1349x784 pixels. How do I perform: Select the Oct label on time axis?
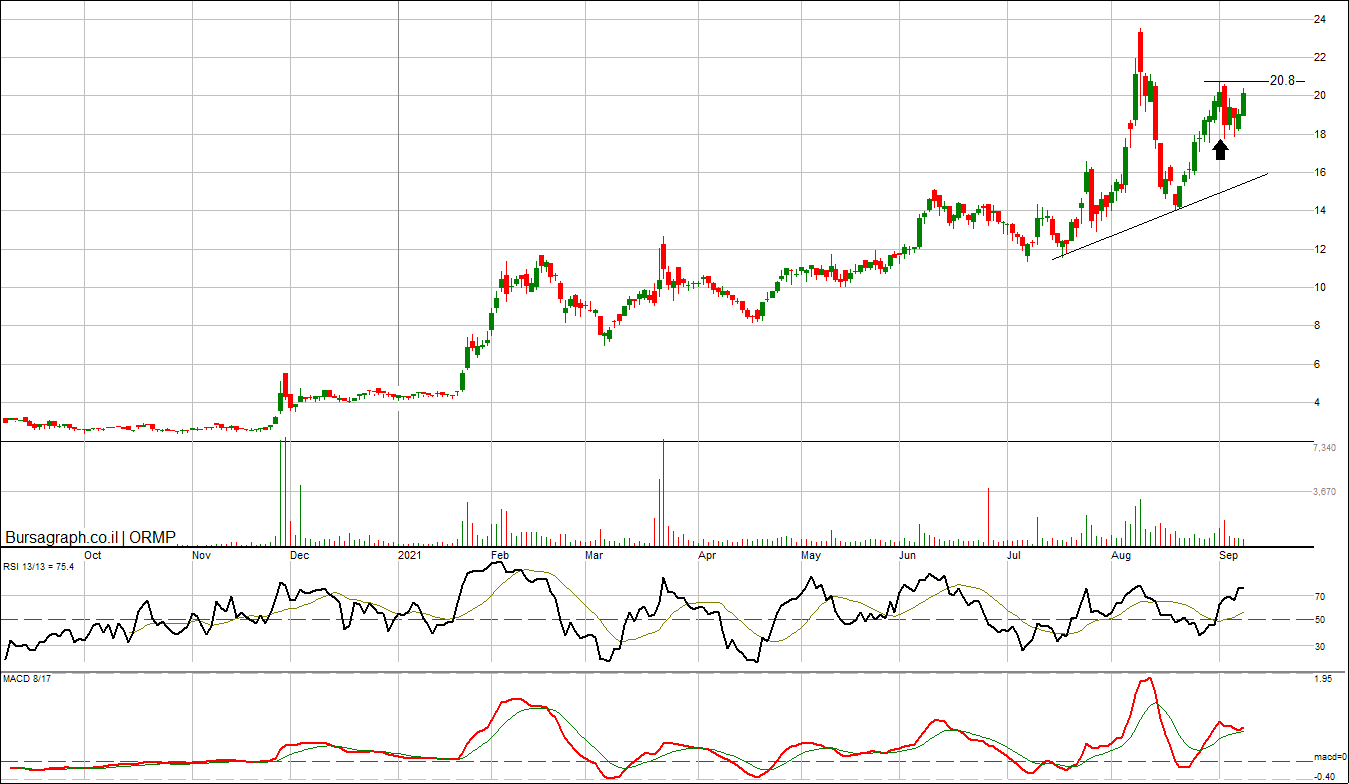(x=92, y=554)
